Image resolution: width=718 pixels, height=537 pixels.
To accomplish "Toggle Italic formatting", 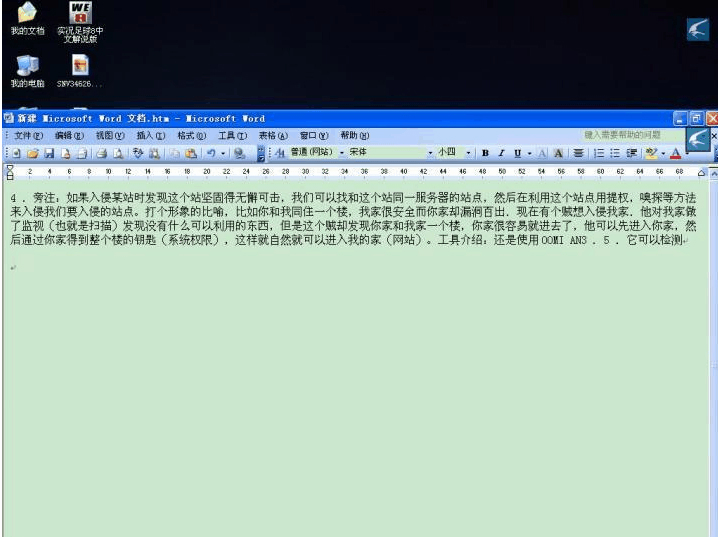I will coord(501,153).
